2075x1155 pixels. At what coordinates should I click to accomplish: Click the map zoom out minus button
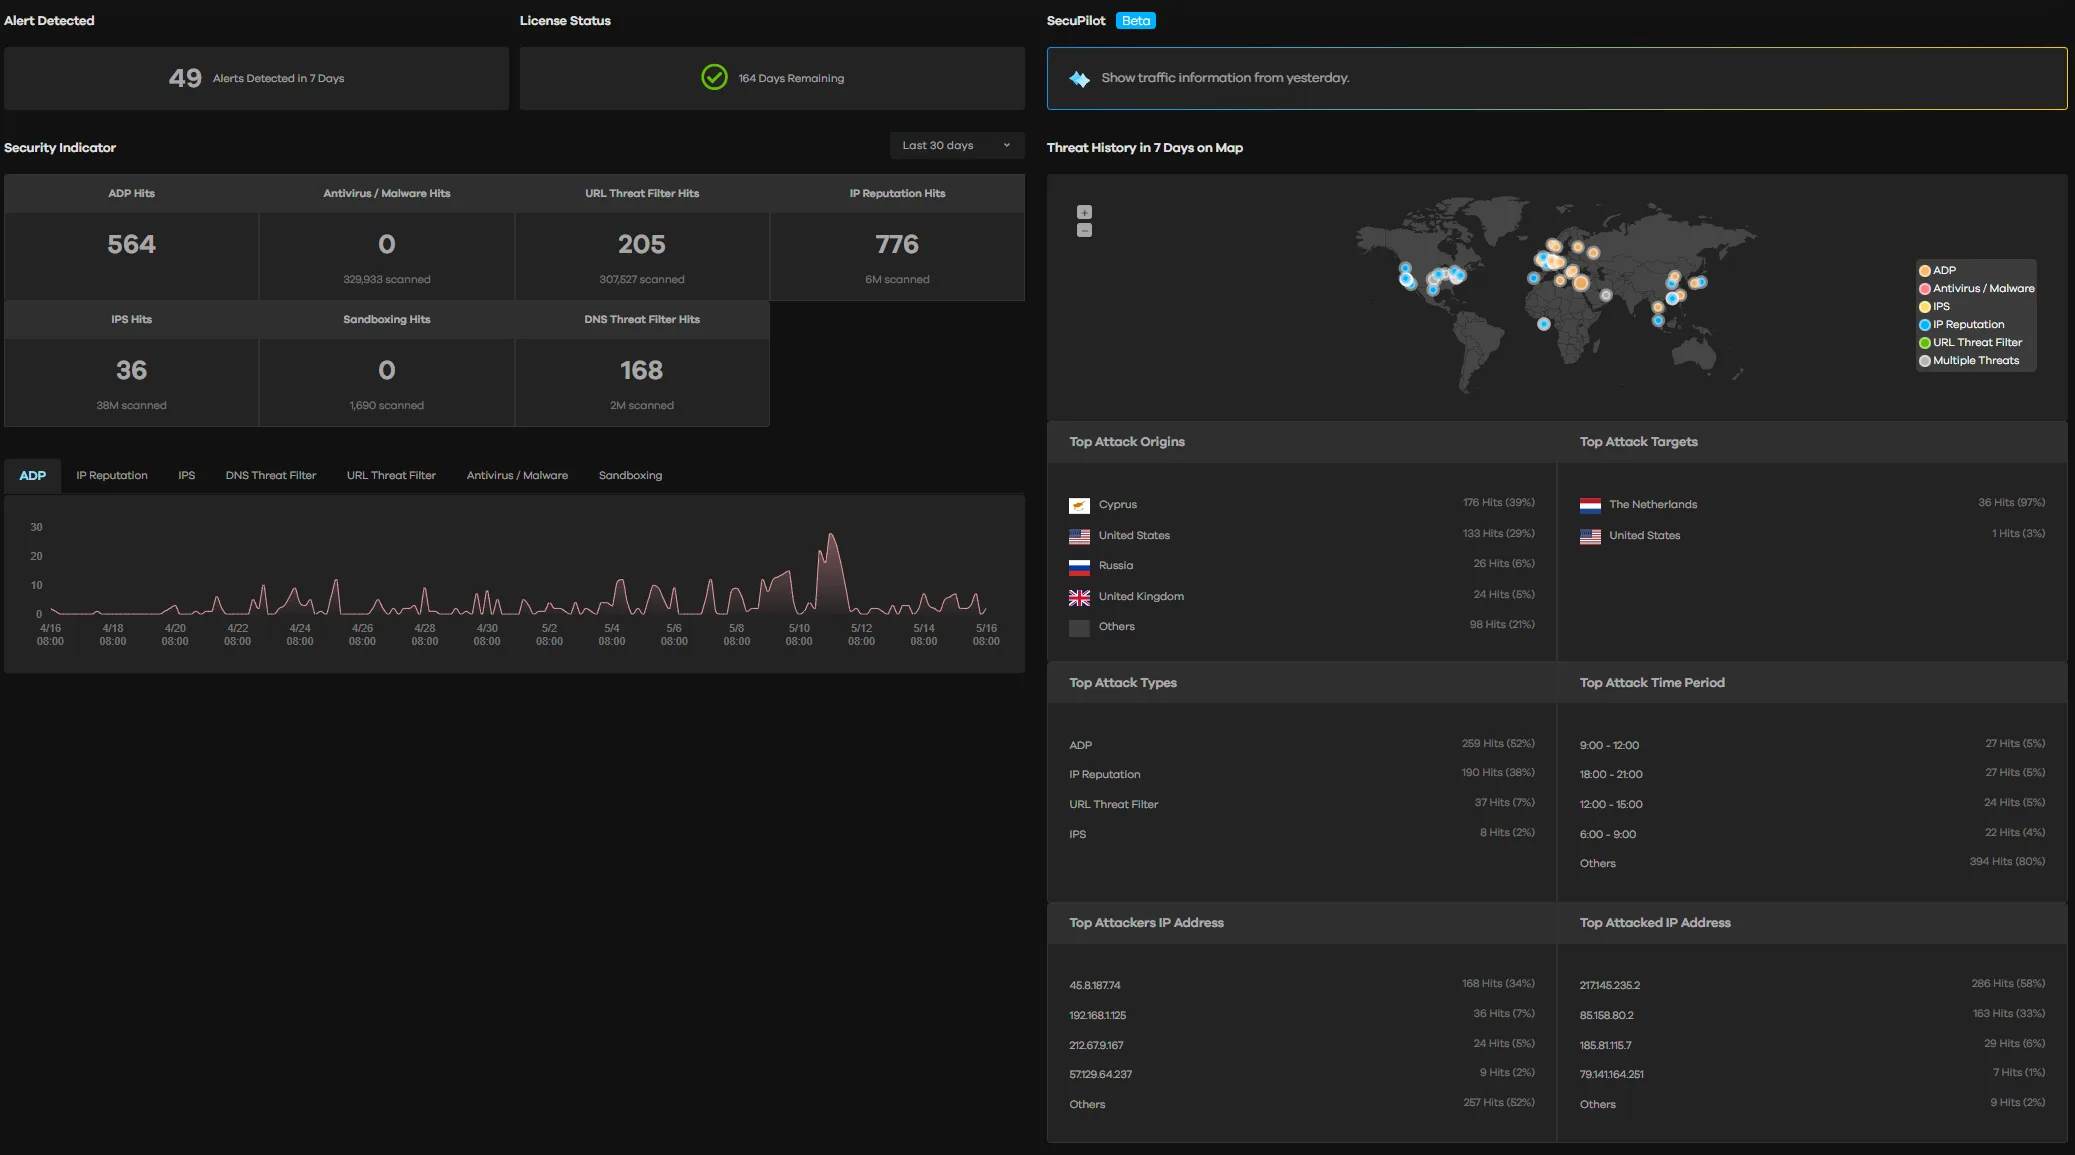point(1084,231)
